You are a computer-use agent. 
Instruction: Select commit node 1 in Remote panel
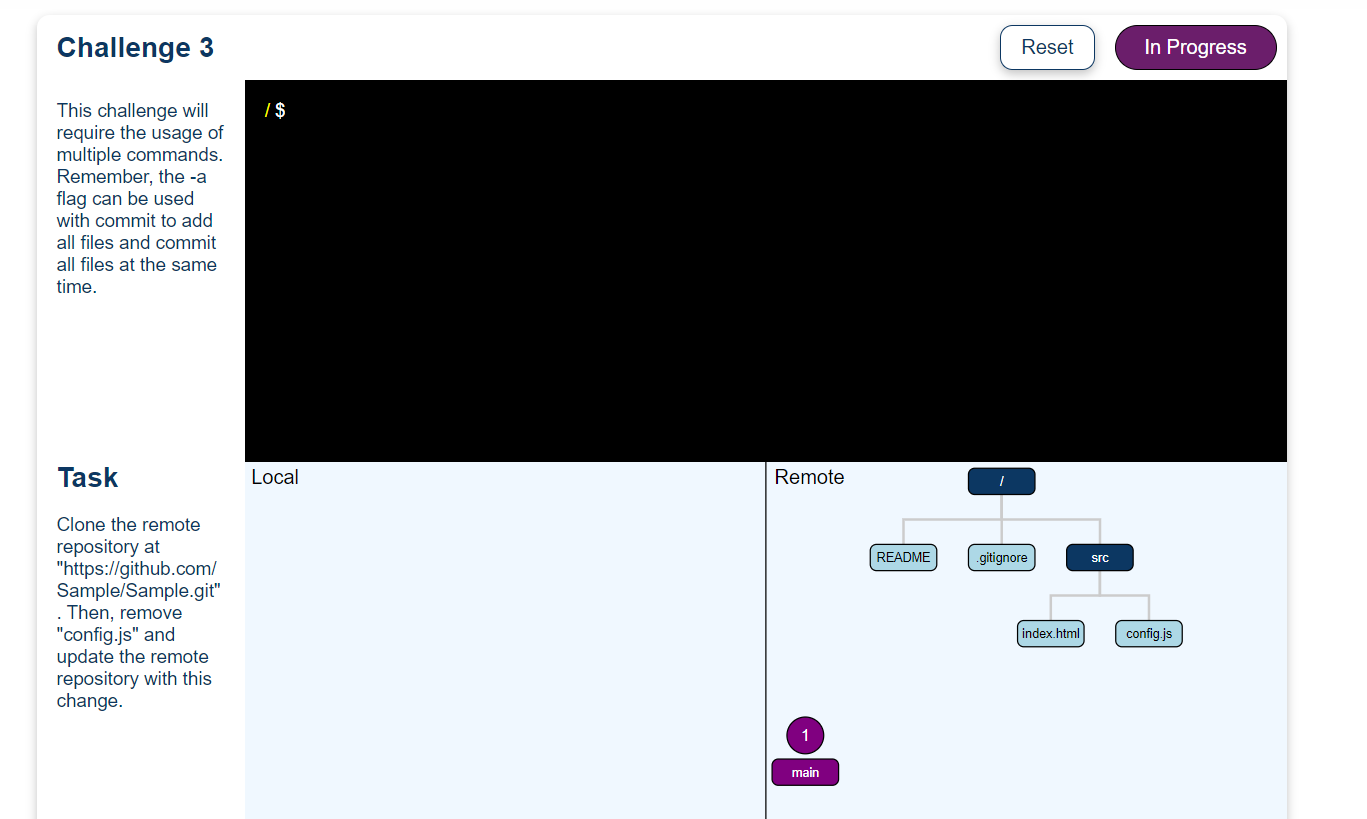[805, 735]
